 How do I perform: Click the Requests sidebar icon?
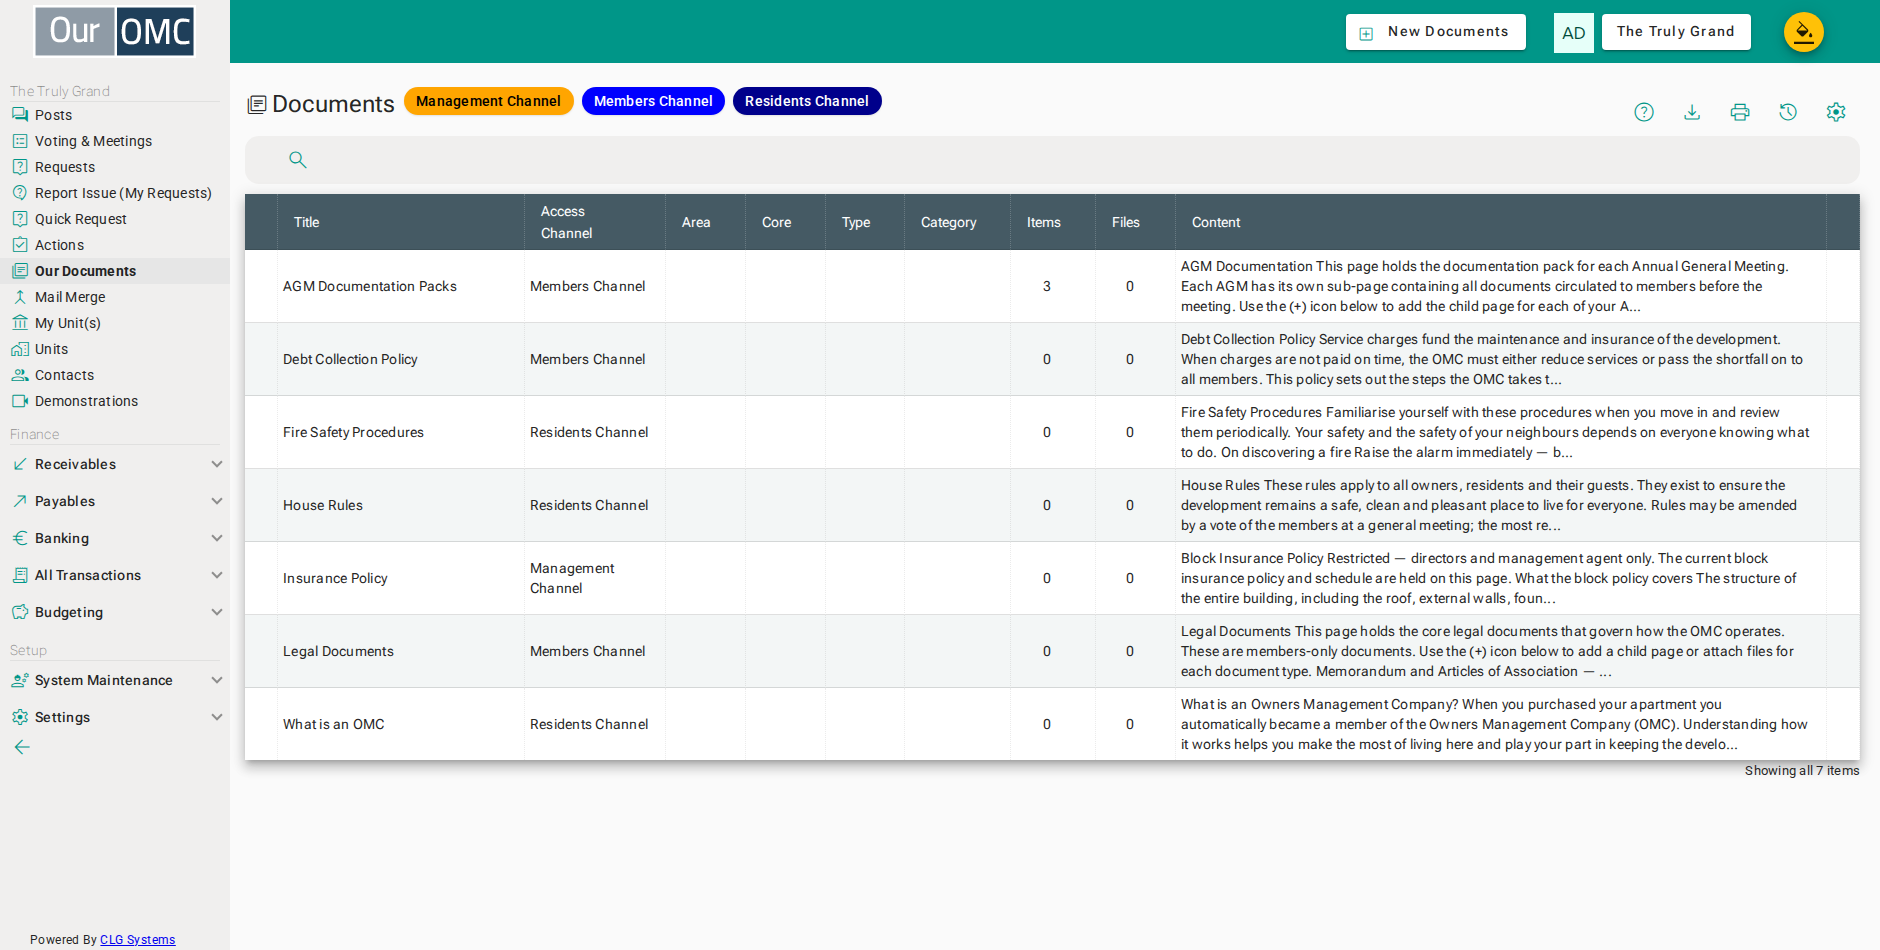20,167
